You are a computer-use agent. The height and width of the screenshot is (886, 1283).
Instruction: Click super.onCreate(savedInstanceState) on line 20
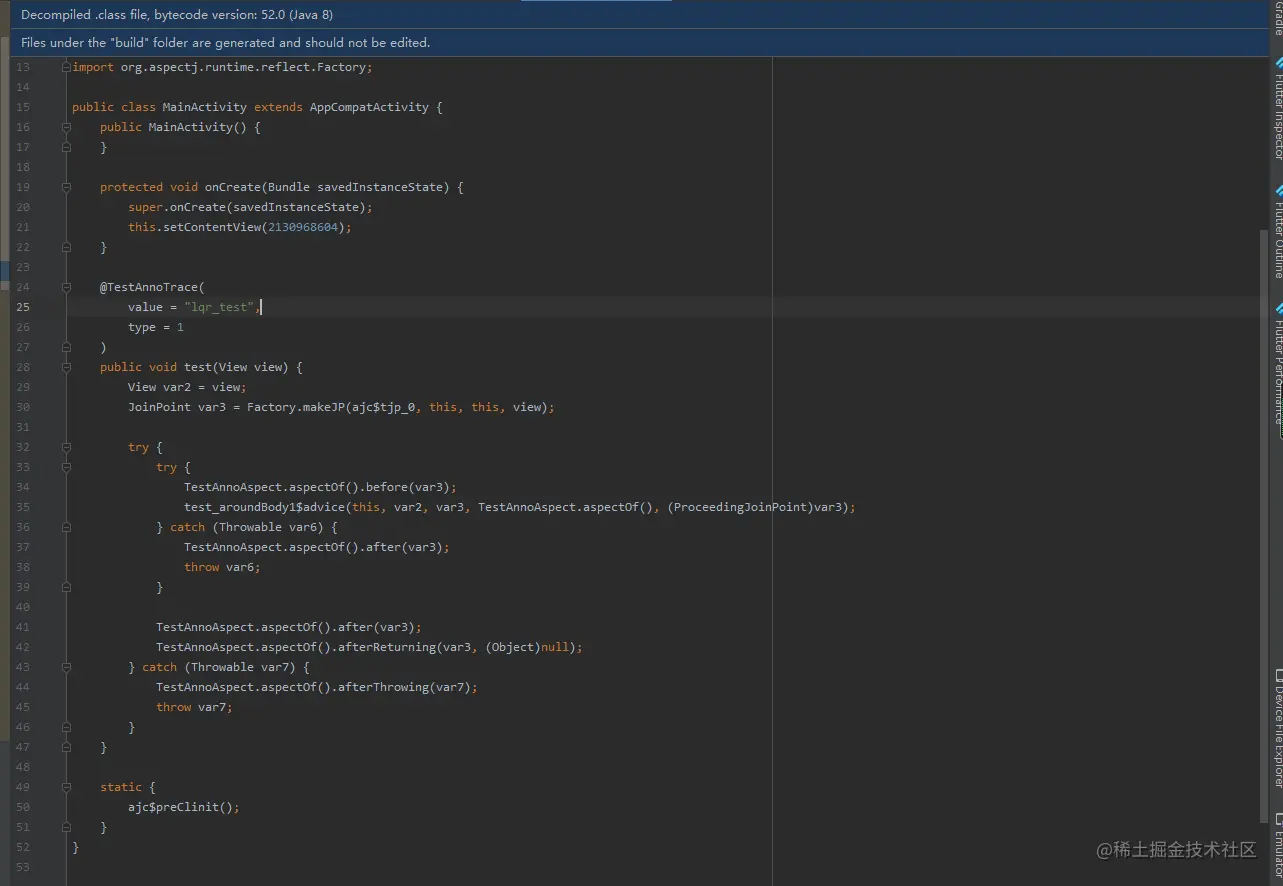pyautogui.click(x=250, y=207)
